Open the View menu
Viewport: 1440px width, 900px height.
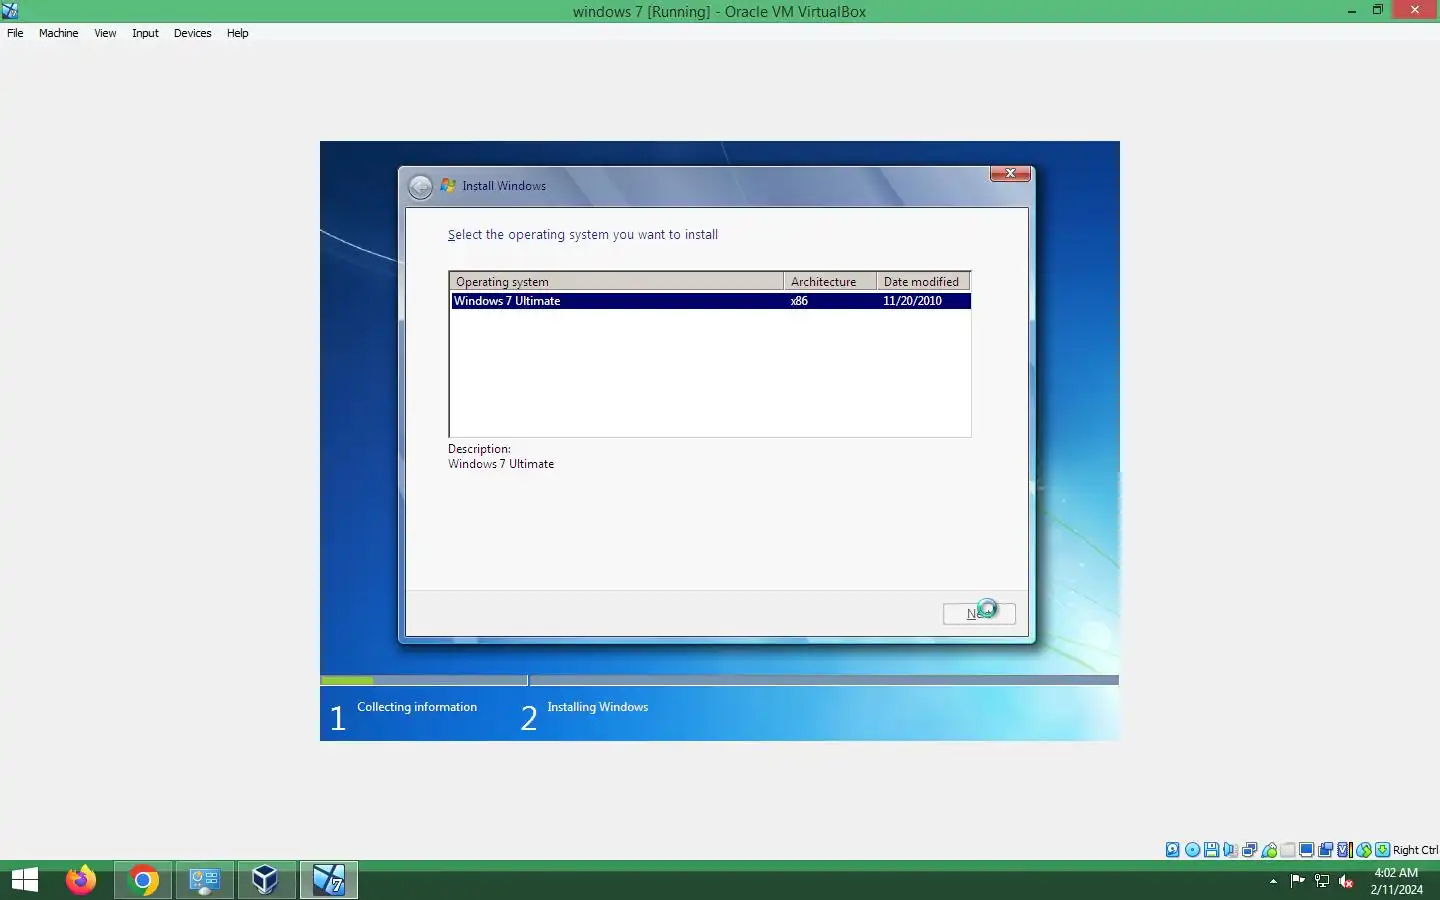tap(105, 33)
